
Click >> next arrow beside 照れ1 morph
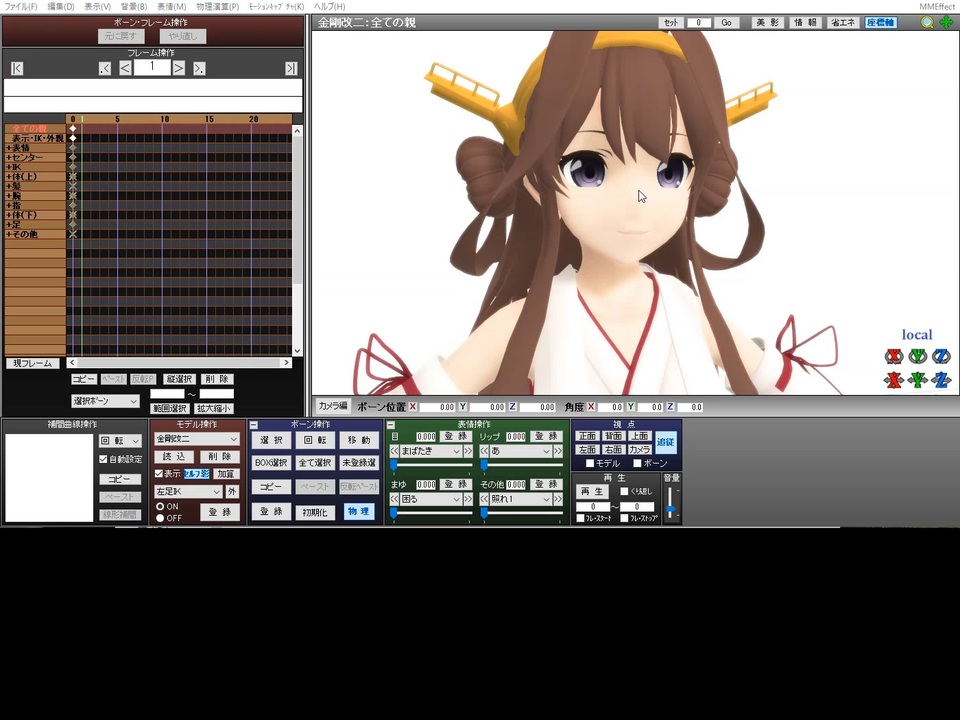[558, 500]
